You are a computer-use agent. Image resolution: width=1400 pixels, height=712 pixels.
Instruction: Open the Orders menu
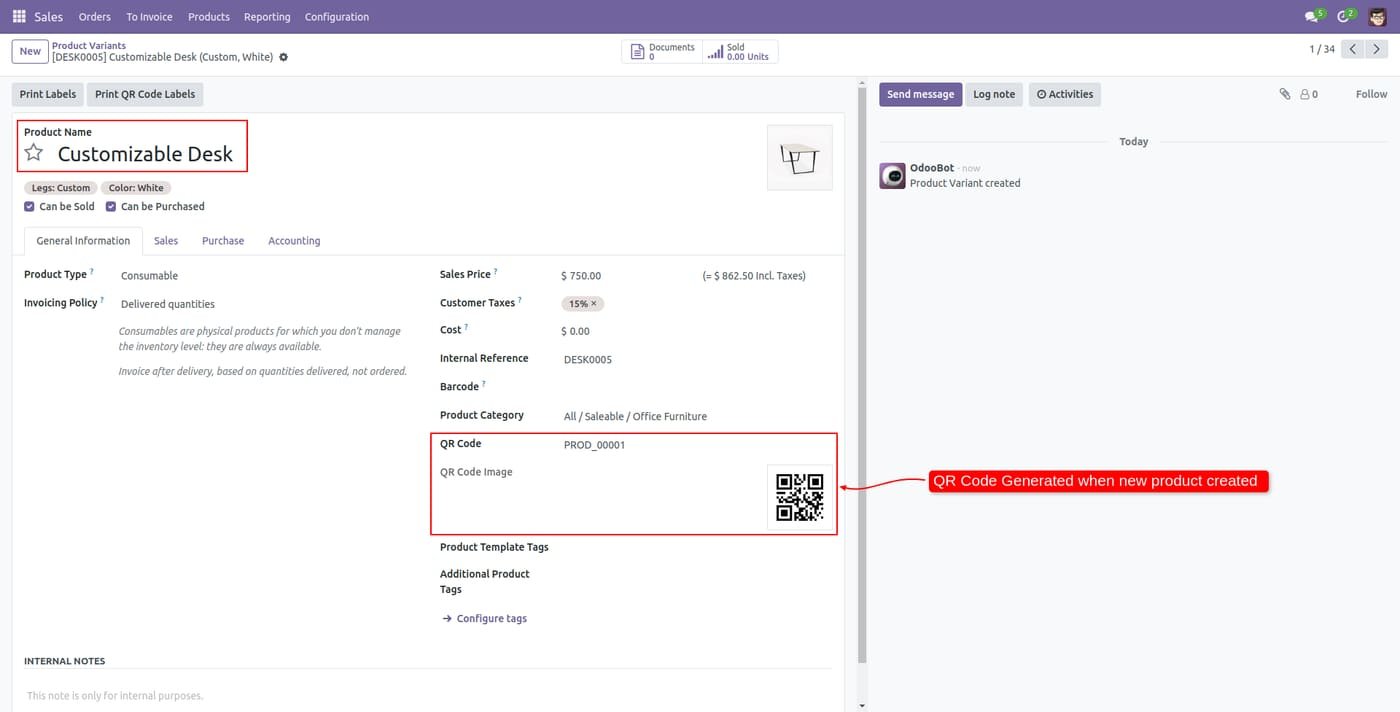(x=95, y=17)
